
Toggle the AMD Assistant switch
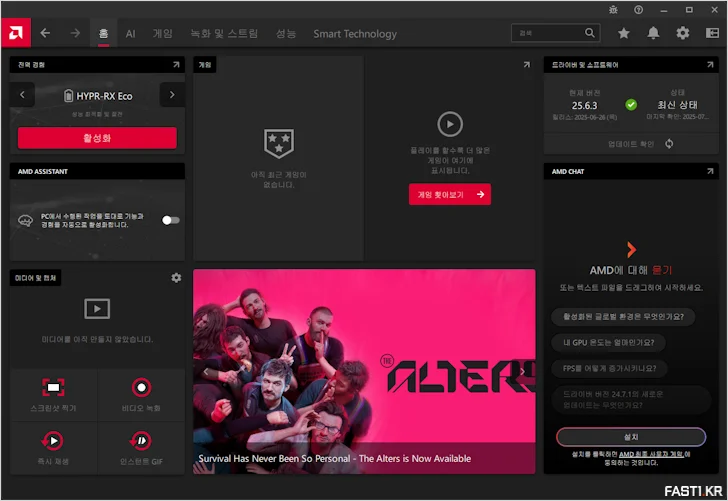(170, 220)
